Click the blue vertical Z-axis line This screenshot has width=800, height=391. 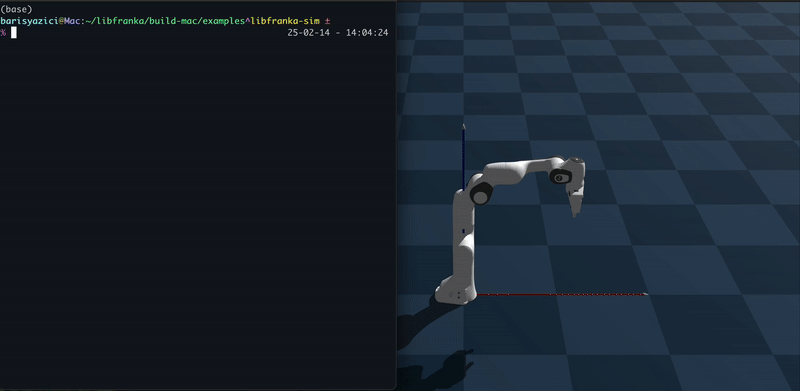click(x=463, y=158)
